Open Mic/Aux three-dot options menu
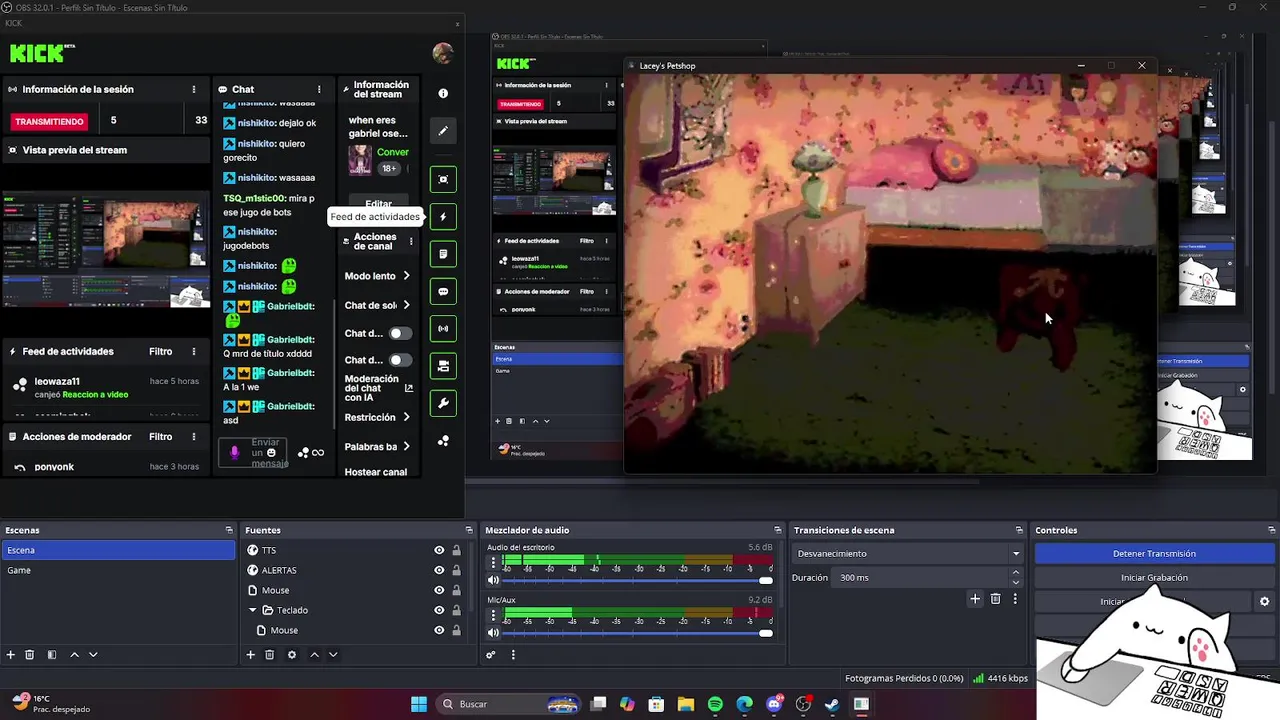 click(493, 615)
